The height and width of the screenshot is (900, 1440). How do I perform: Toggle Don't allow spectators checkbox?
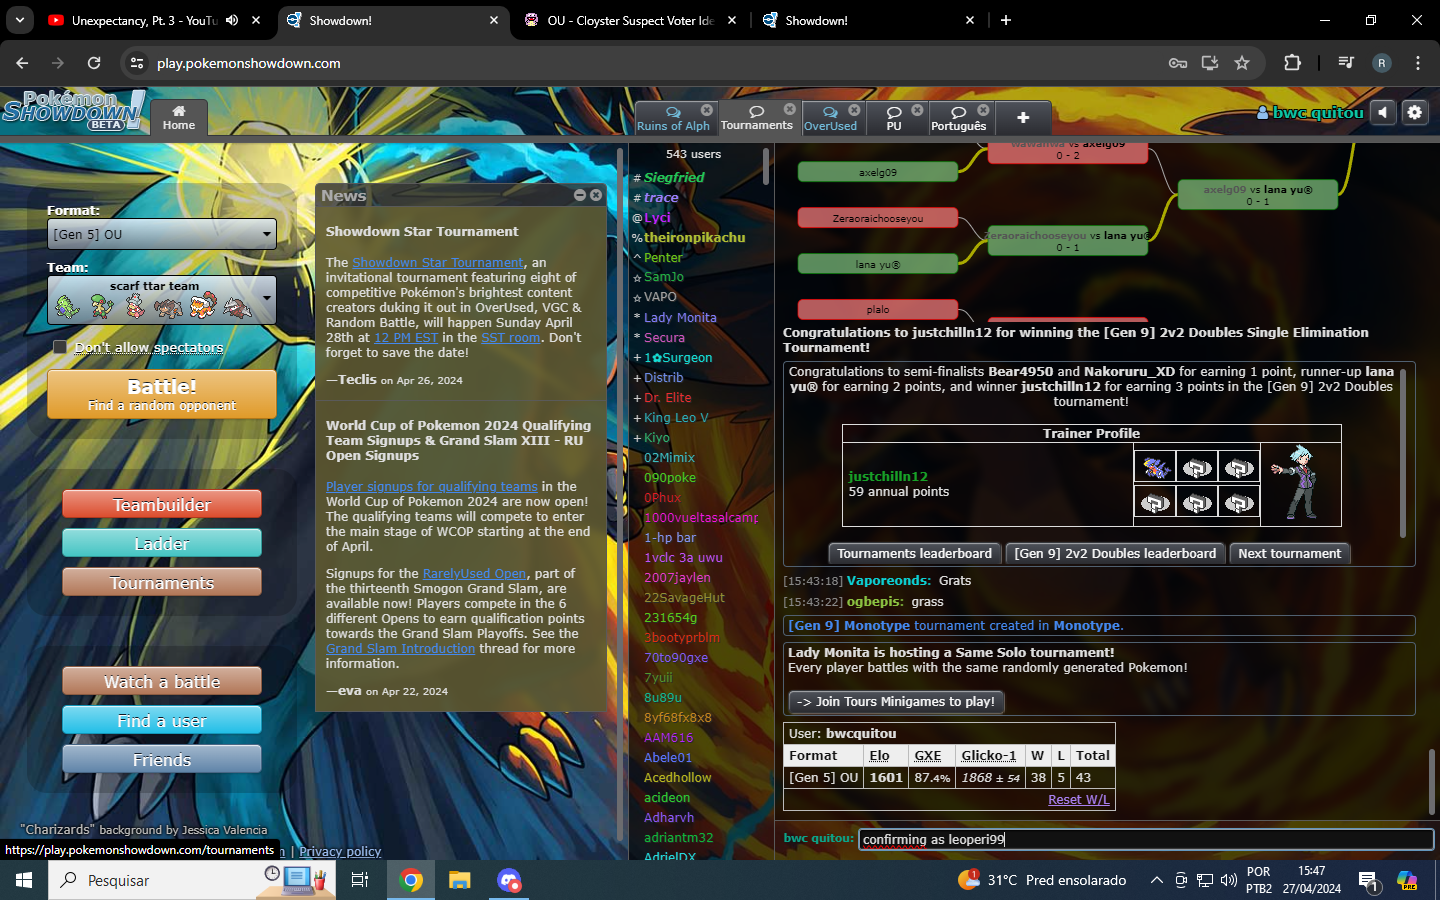pos(60,347)
